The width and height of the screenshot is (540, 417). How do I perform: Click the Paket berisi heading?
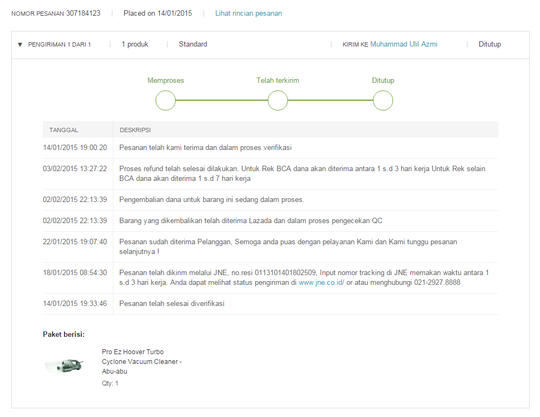click(63, 334)
